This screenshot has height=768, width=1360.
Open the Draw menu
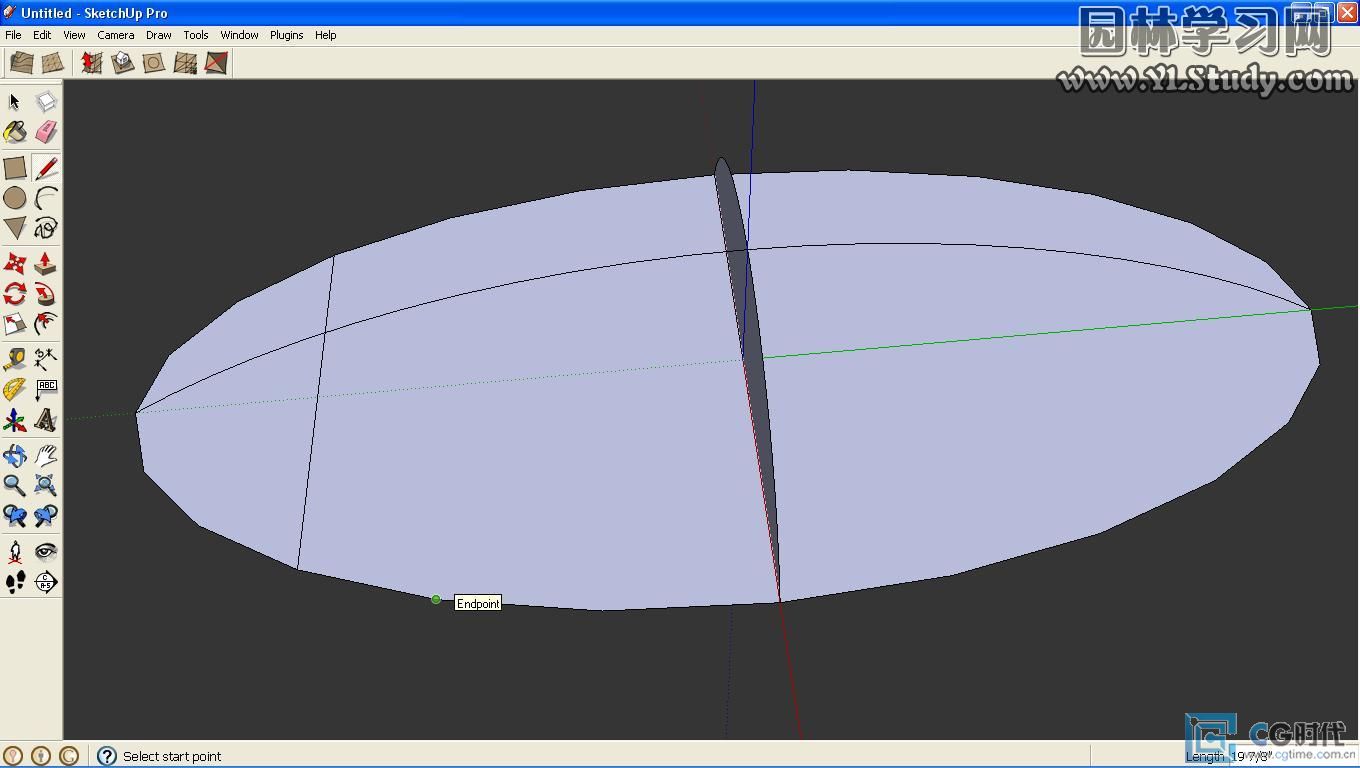(159, 35)
